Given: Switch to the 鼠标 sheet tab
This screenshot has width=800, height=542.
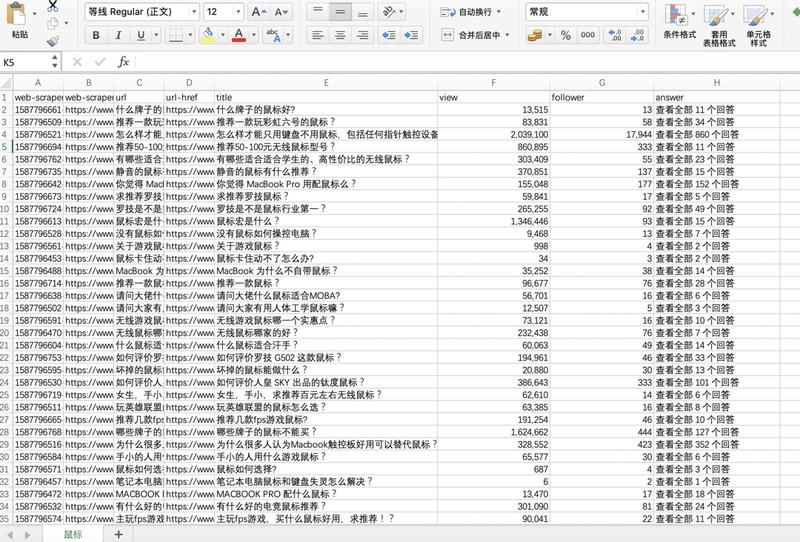Looking at the screenshot, I should (73, 534).
